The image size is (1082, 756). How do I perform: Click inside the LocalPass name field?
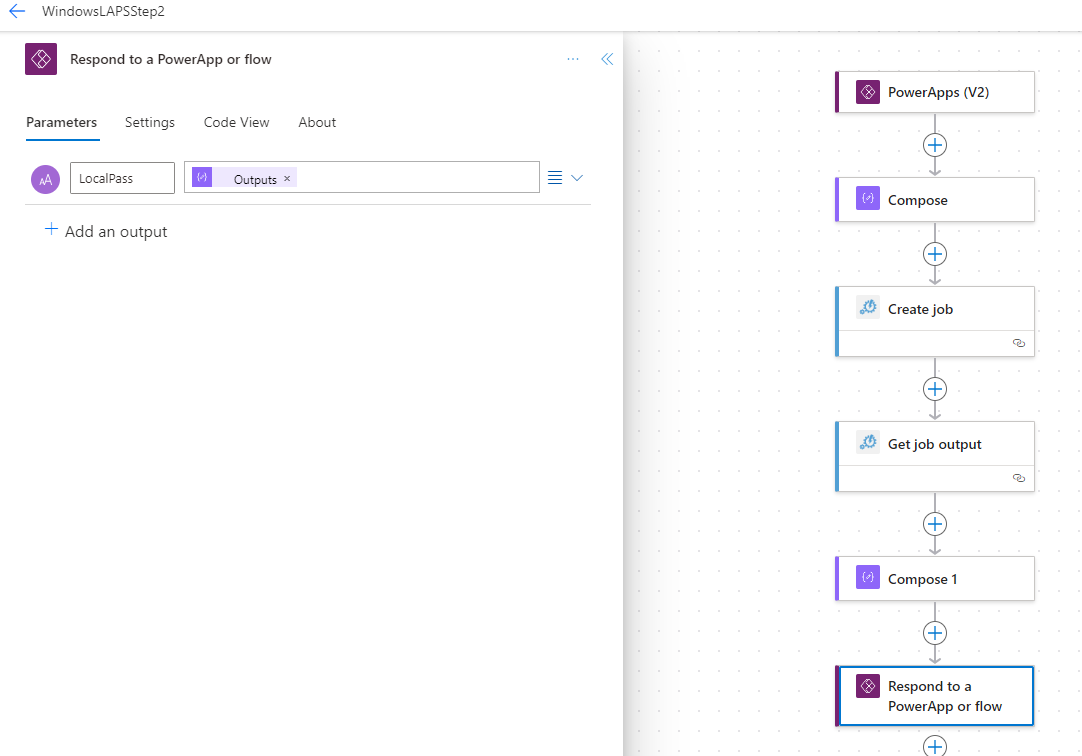click(x=121, y=177)
